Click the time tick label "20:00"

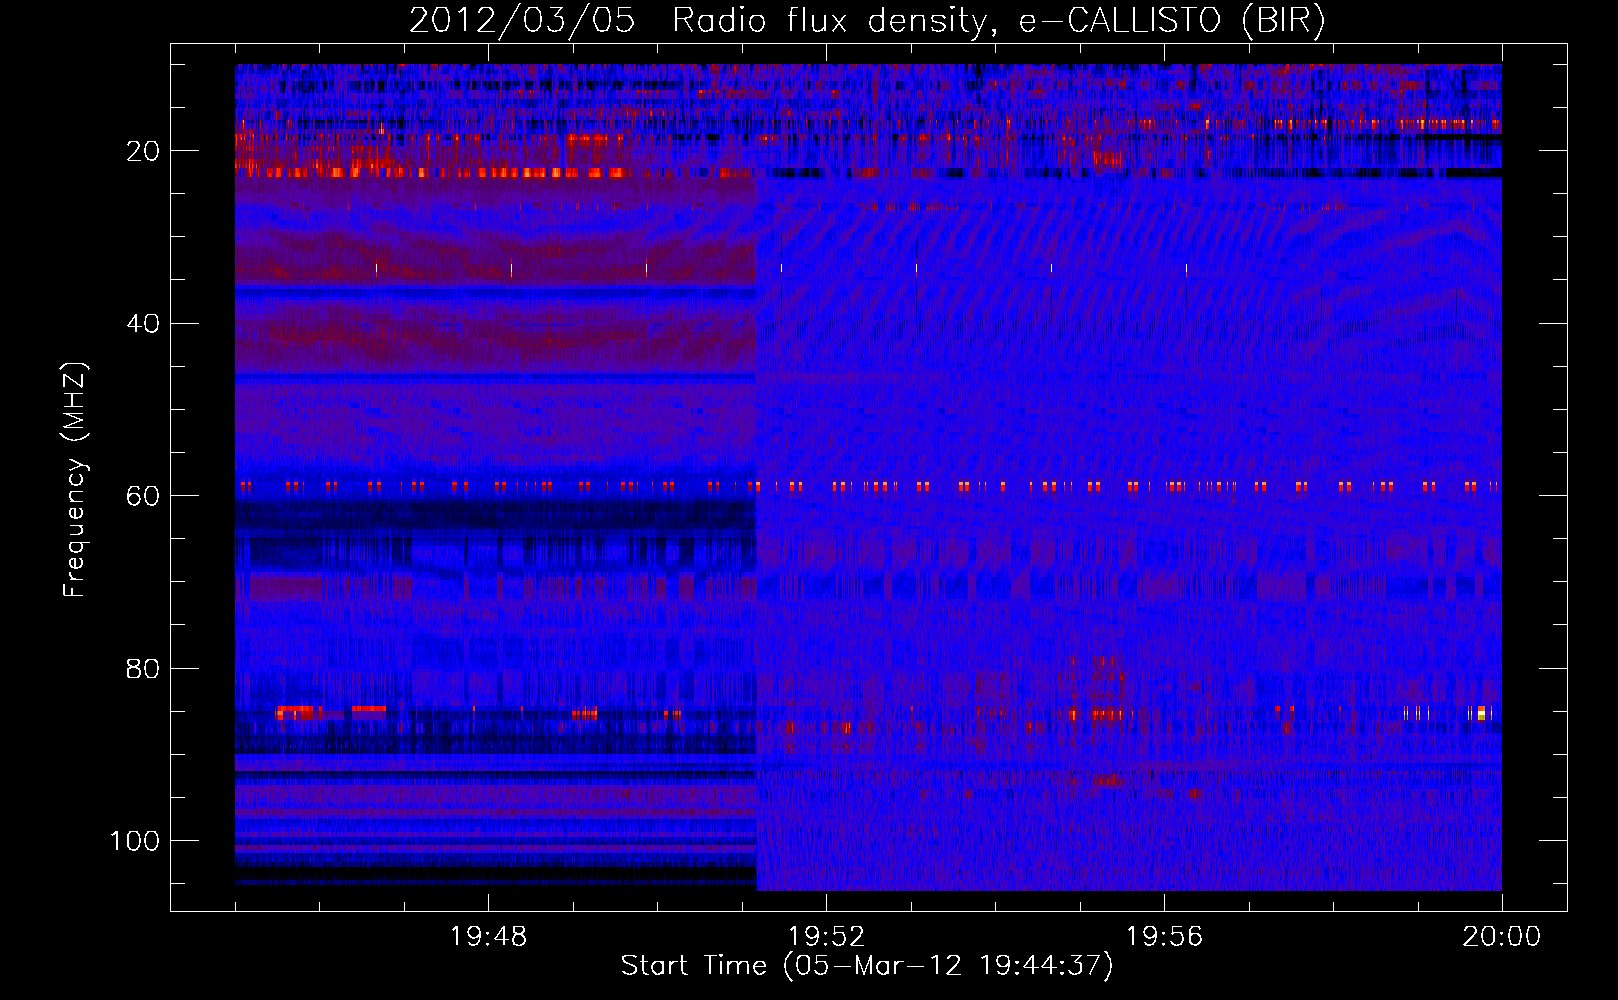pyautogui.click(x=1501, y=937)
